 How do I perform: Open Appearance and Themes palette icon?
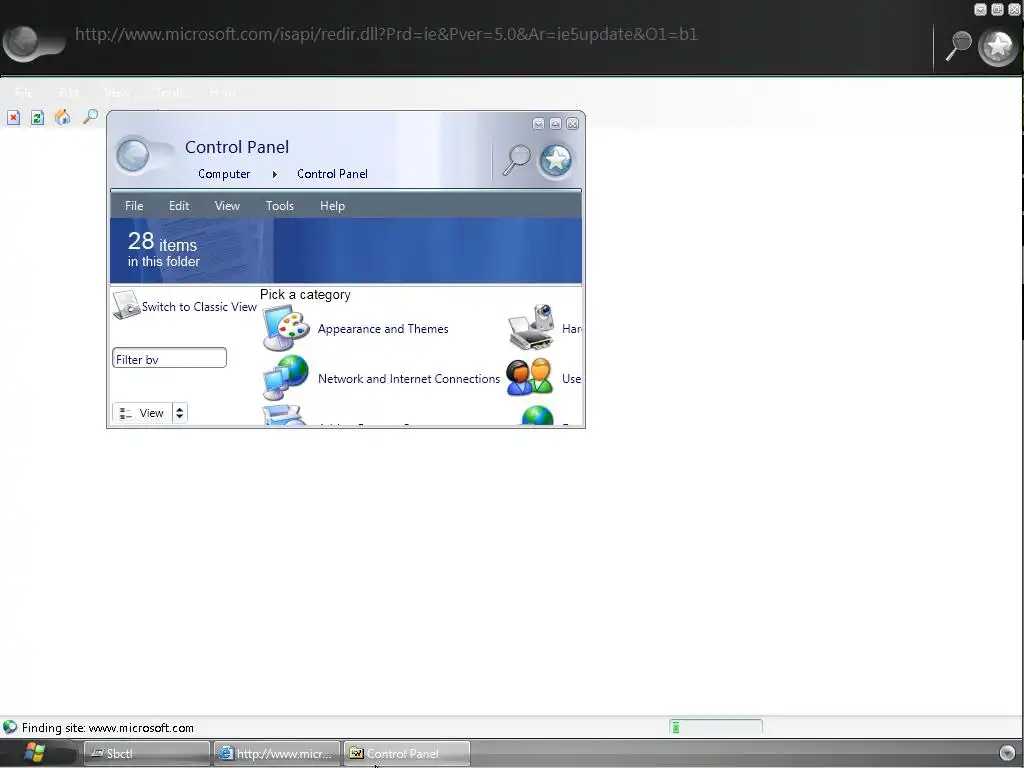(286, 328)
